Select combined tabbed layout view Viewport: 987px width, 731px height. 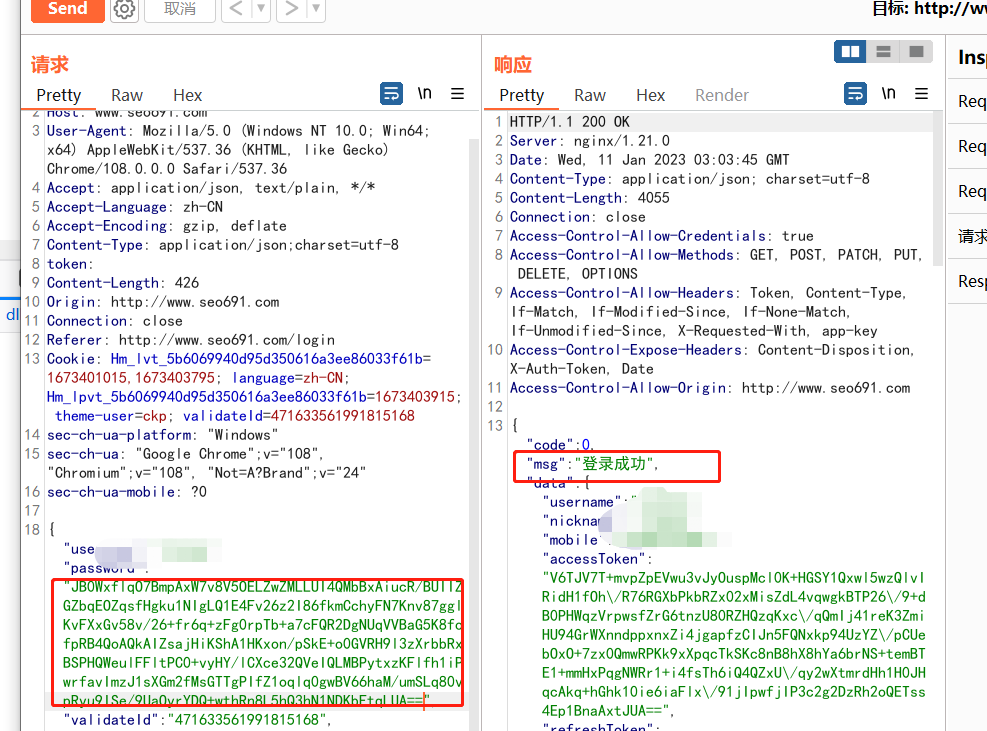[x=914, y=52]
